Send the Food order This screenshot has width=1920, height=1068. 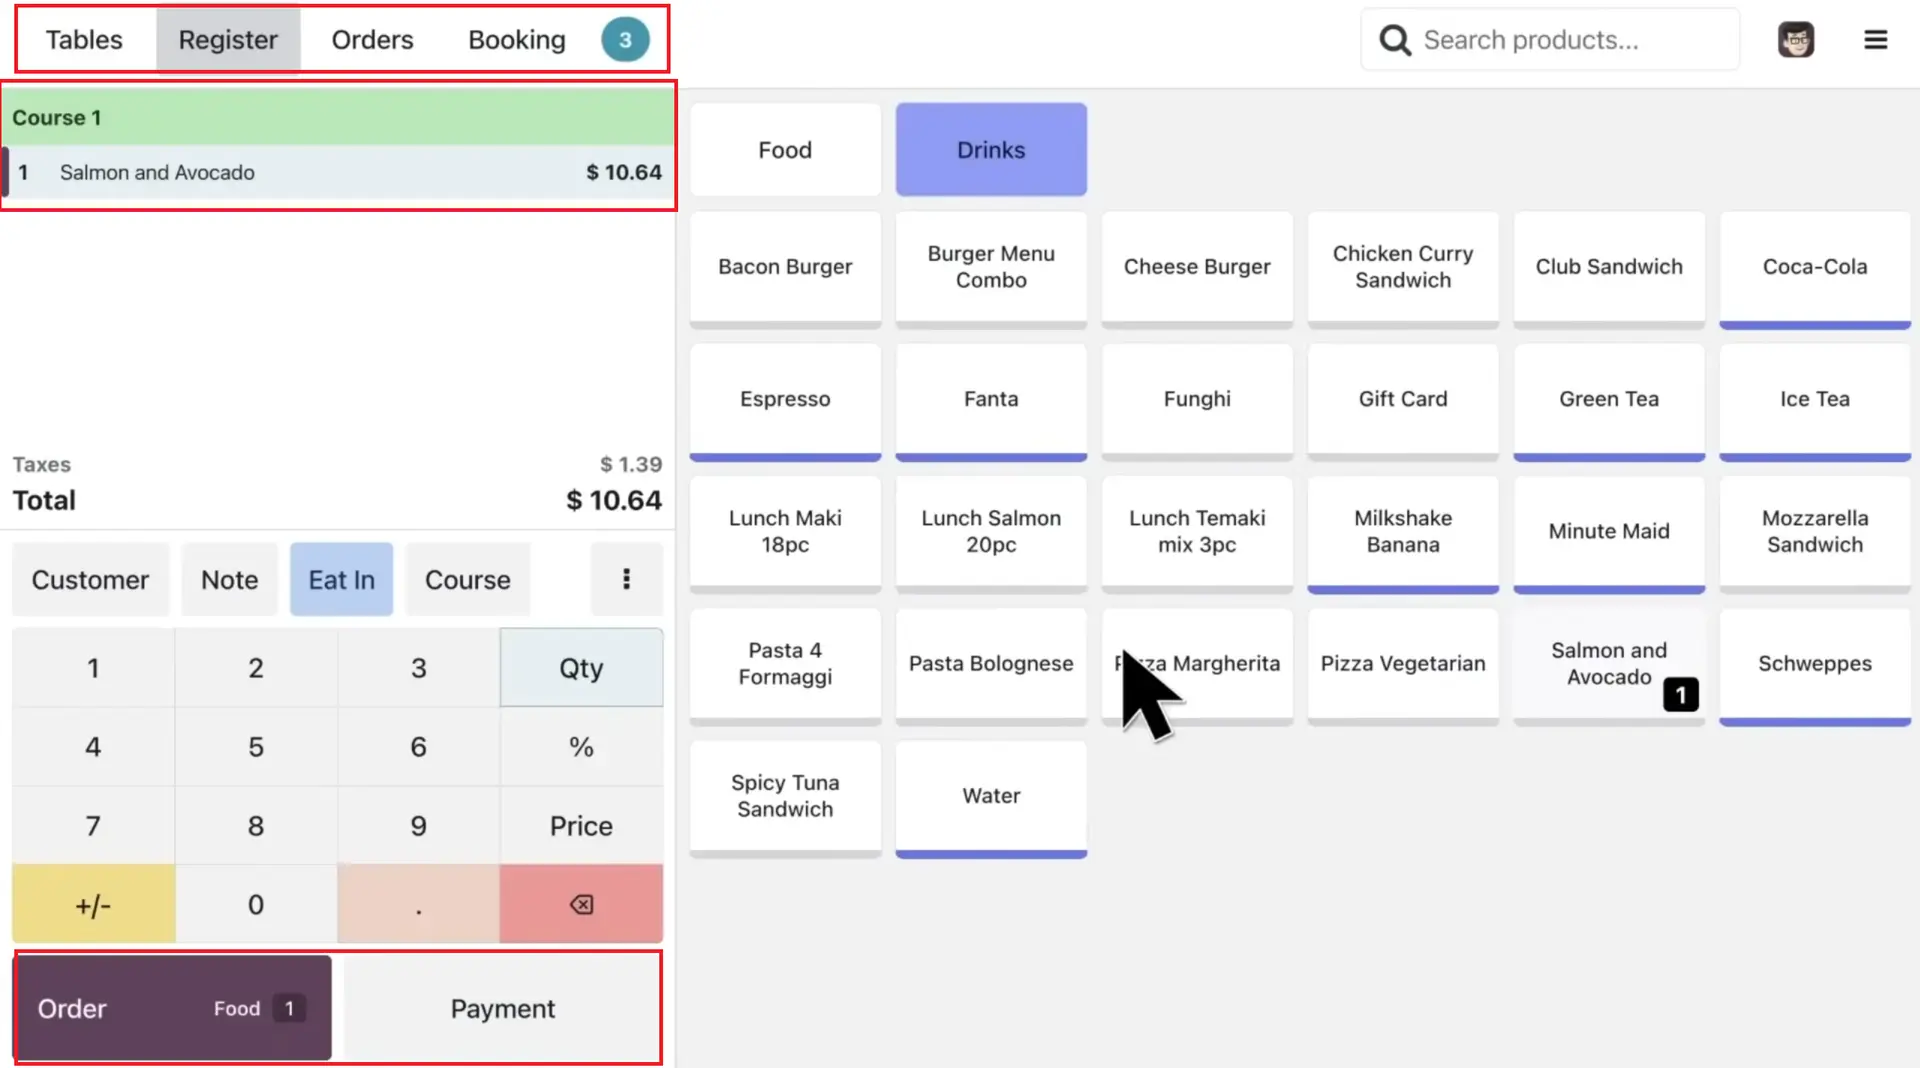171,1008
